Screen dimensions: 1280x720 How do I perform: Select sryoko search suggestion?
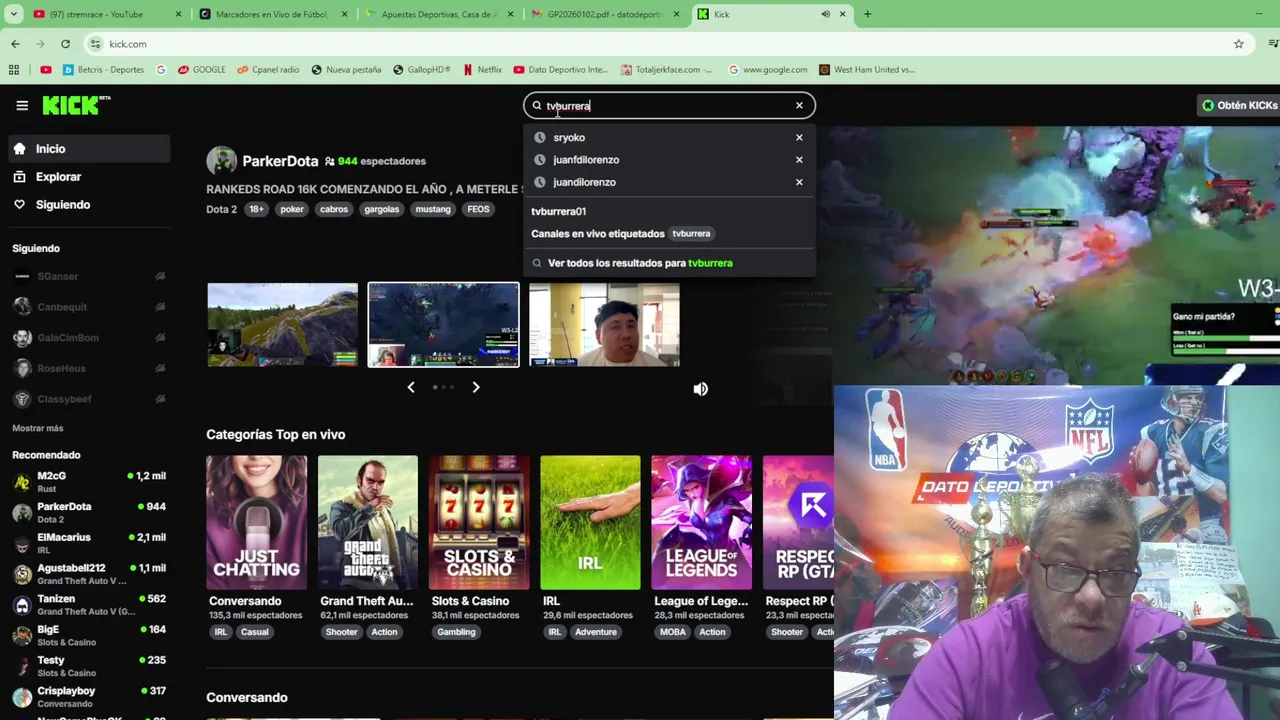569,138
